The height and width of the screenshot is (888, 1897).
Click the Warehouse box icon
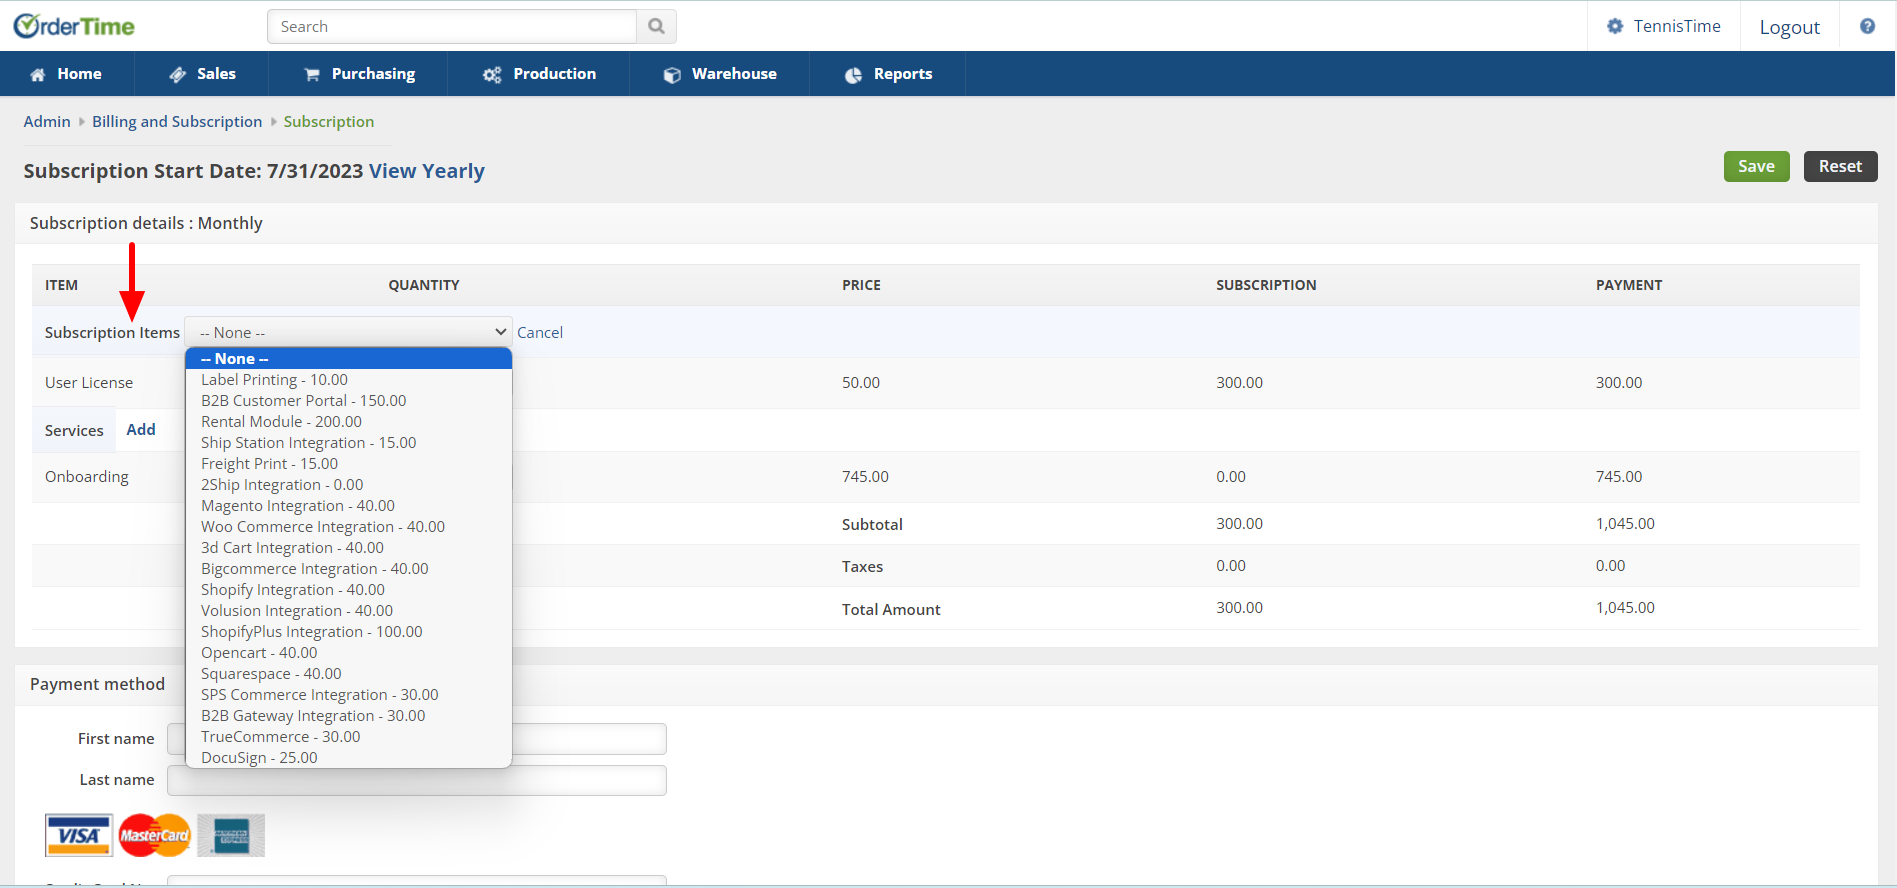click(x=672, y=74)
